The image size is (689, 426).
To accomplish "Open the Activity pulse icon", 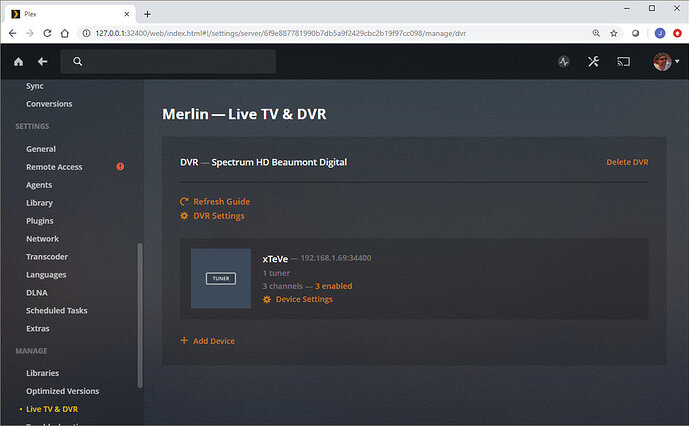I will [564, 62].
